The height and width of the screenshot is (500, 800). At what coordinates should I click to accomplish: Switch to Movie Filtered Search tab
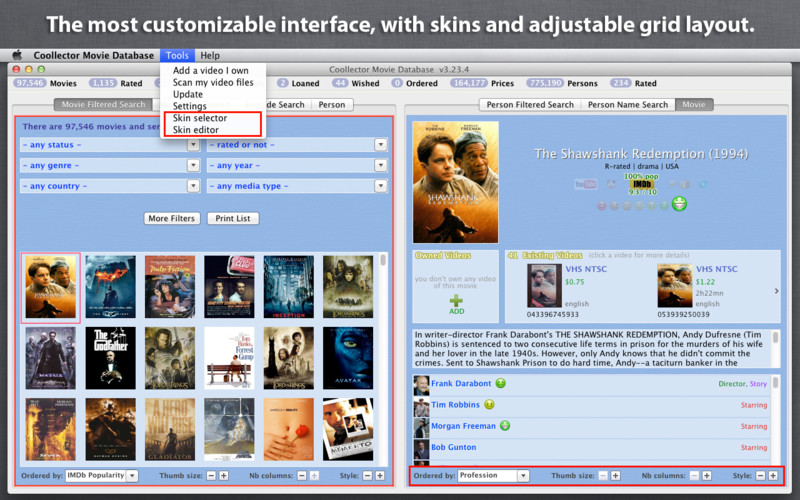click(104, 105)
